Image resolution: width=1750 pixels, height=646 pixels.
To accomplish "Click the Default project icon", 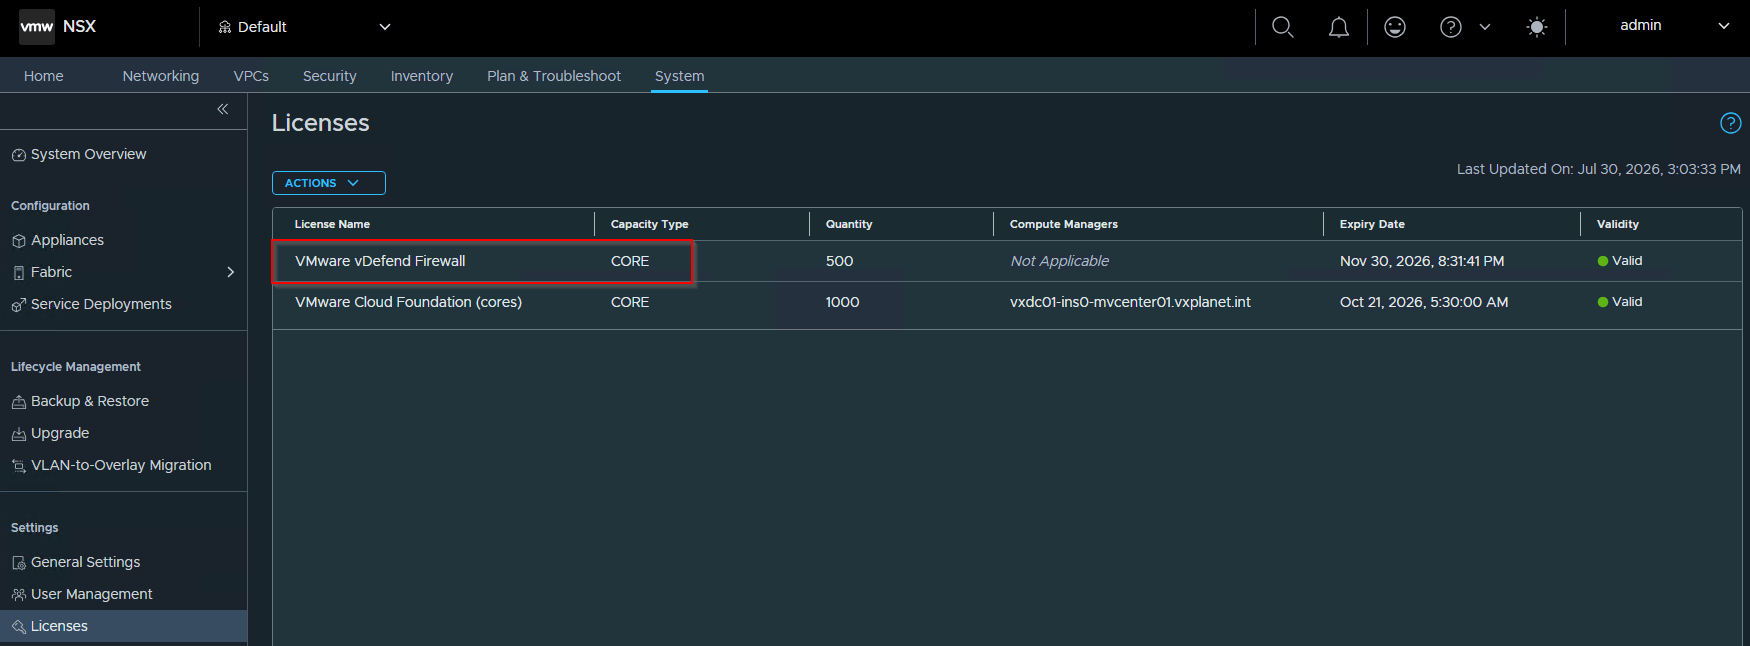I will coord(225,27).
